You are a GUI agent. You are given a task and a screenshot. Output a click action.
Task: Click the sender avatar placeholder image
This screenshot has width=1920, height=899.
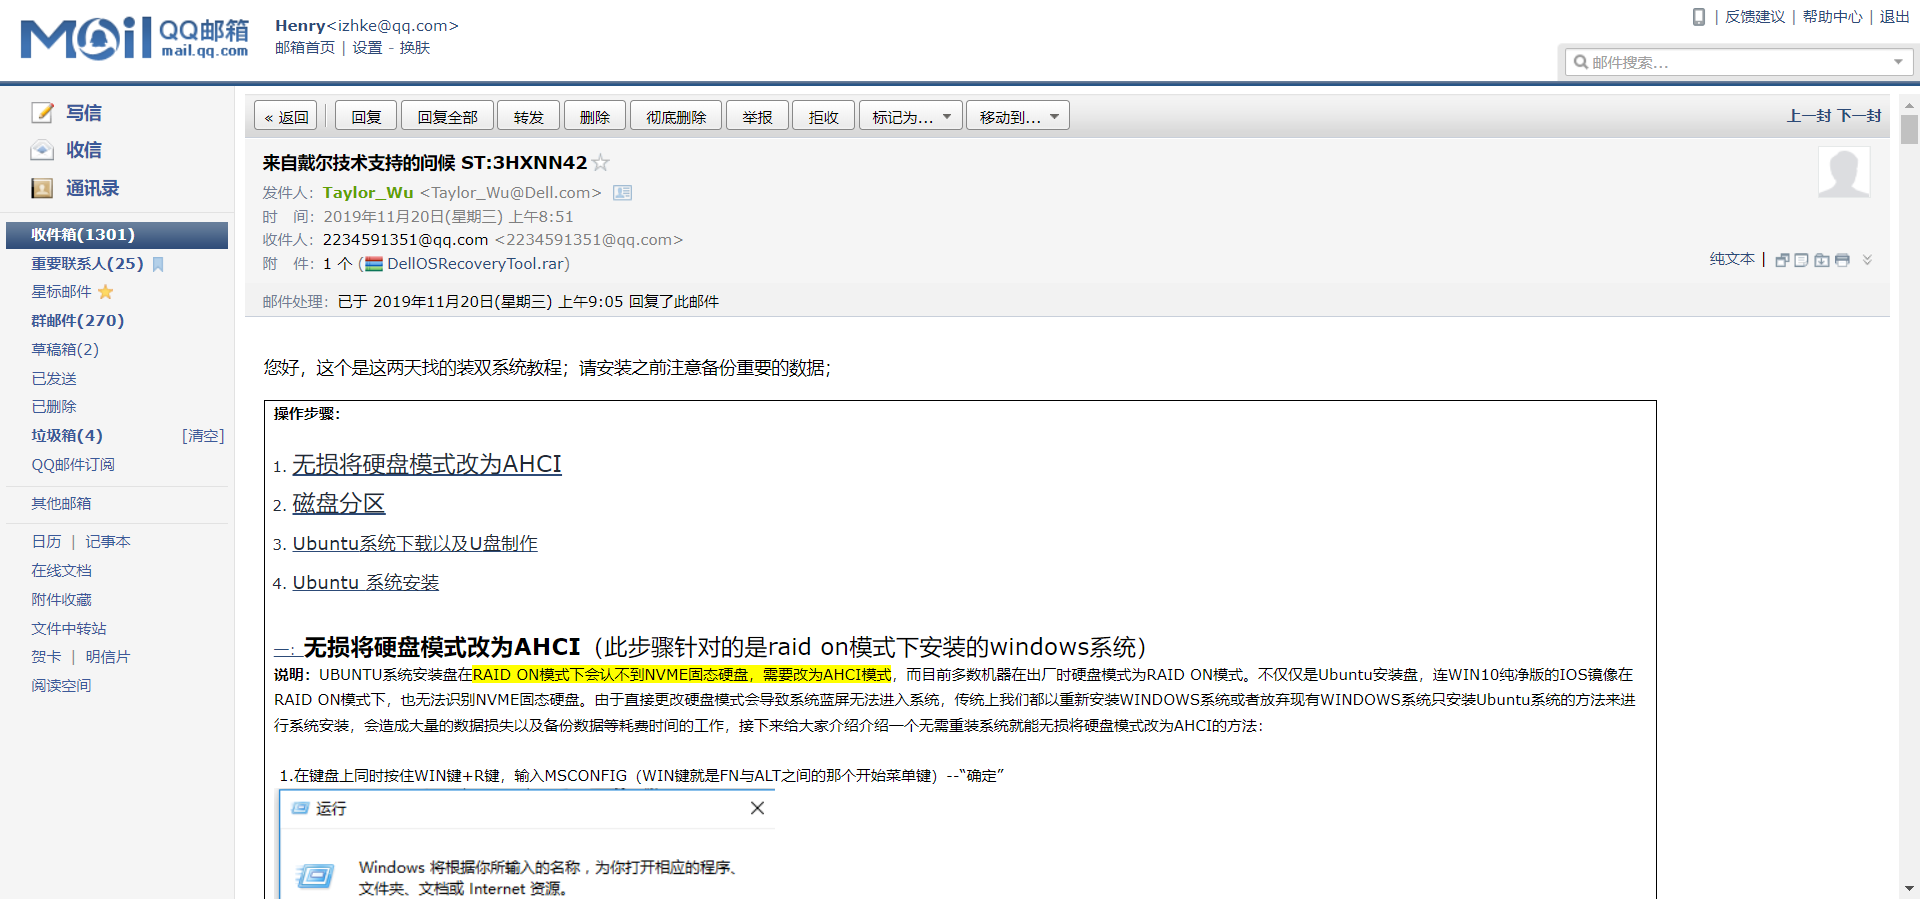pyautogui.click(x=1844, y=172)
